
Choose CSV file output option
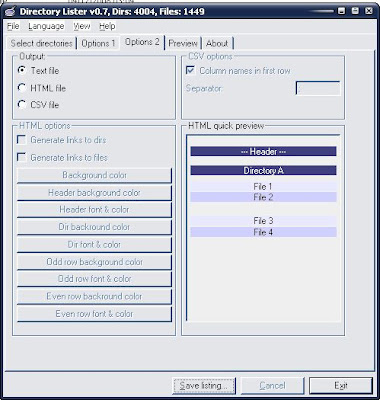click(38, 105)
